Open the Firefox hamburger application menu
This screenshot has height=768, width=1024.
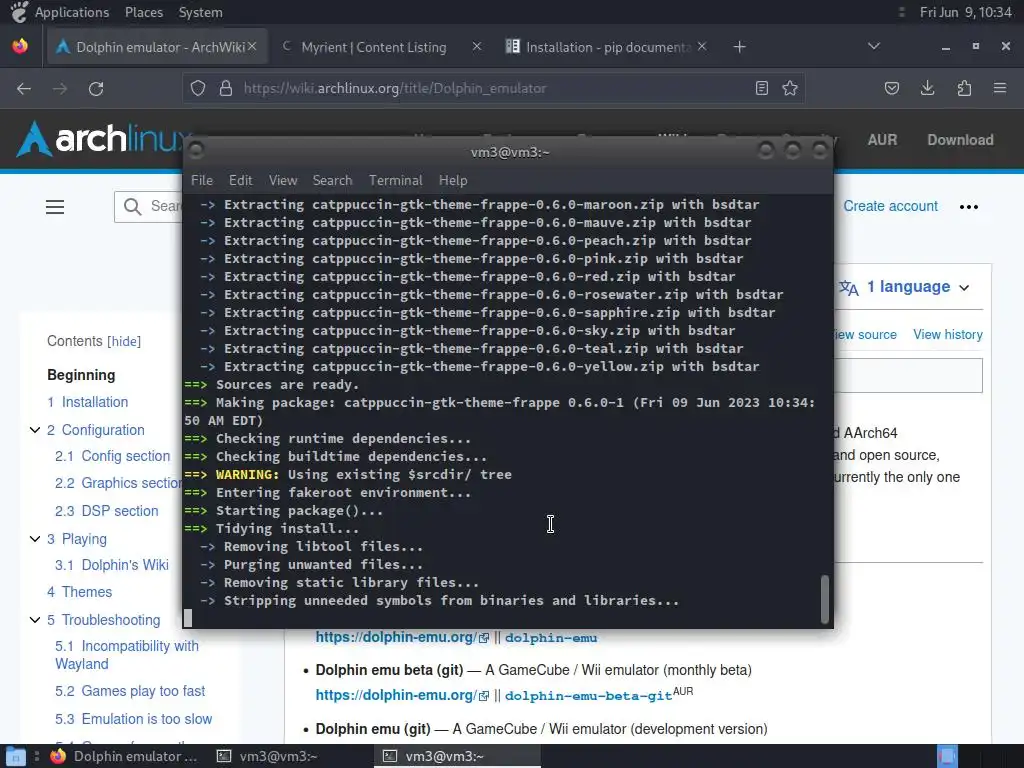coord(1000,88)
